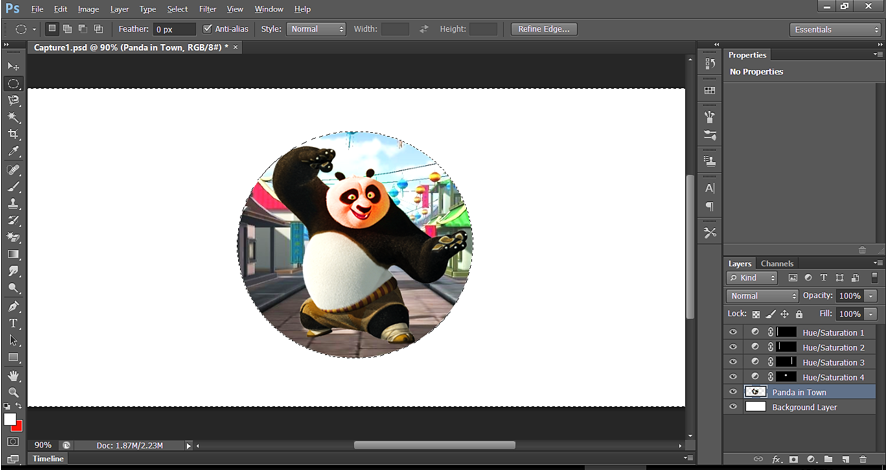The height and width of the screenshot is (470, 887).
Task: Open the Essentials workspace dropdown
Action: coord(835,29)
